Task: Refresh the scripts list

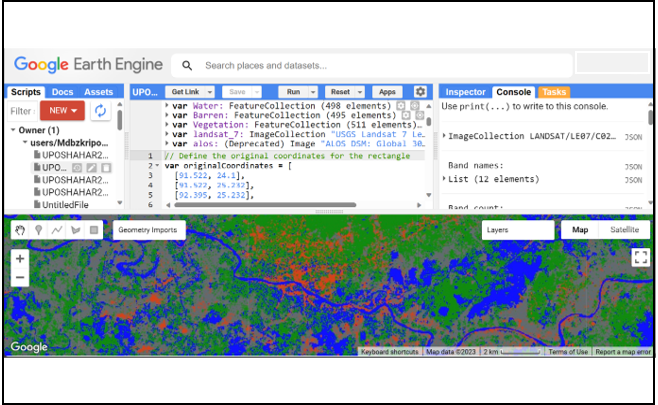Action: pos(100,111)
